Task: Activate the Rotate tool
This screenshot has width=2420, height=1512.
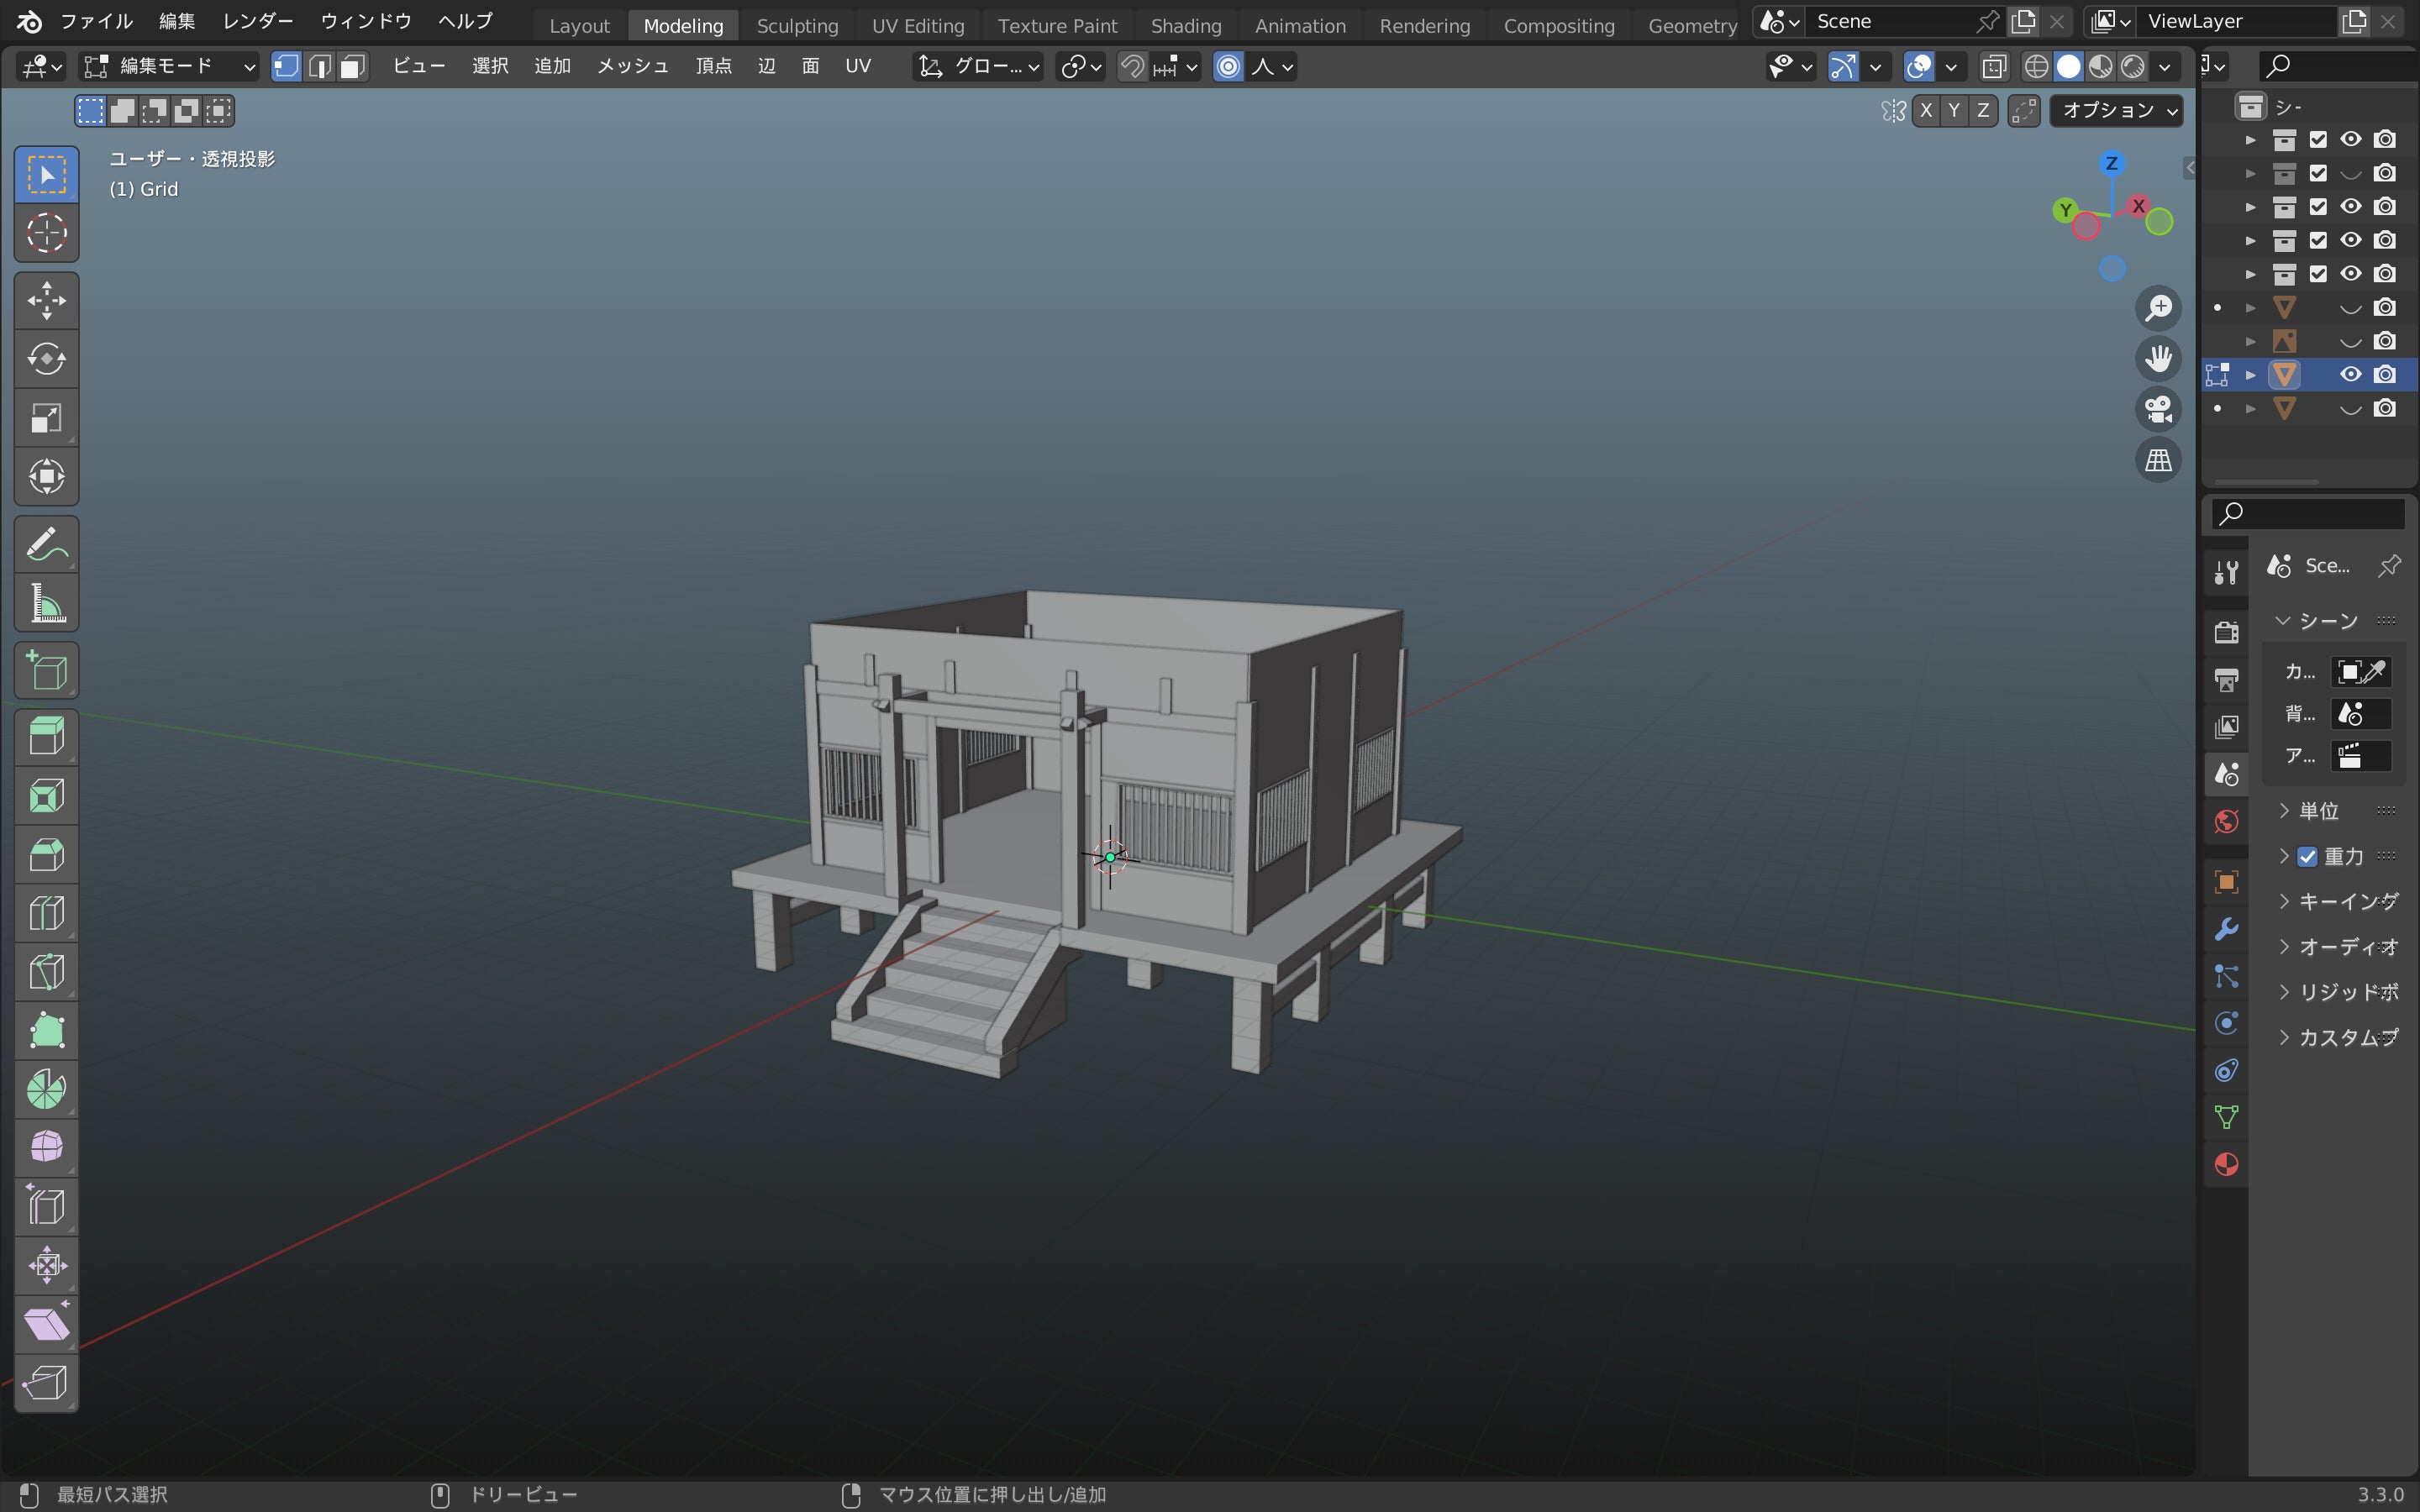Action: (x=46, y=359)
